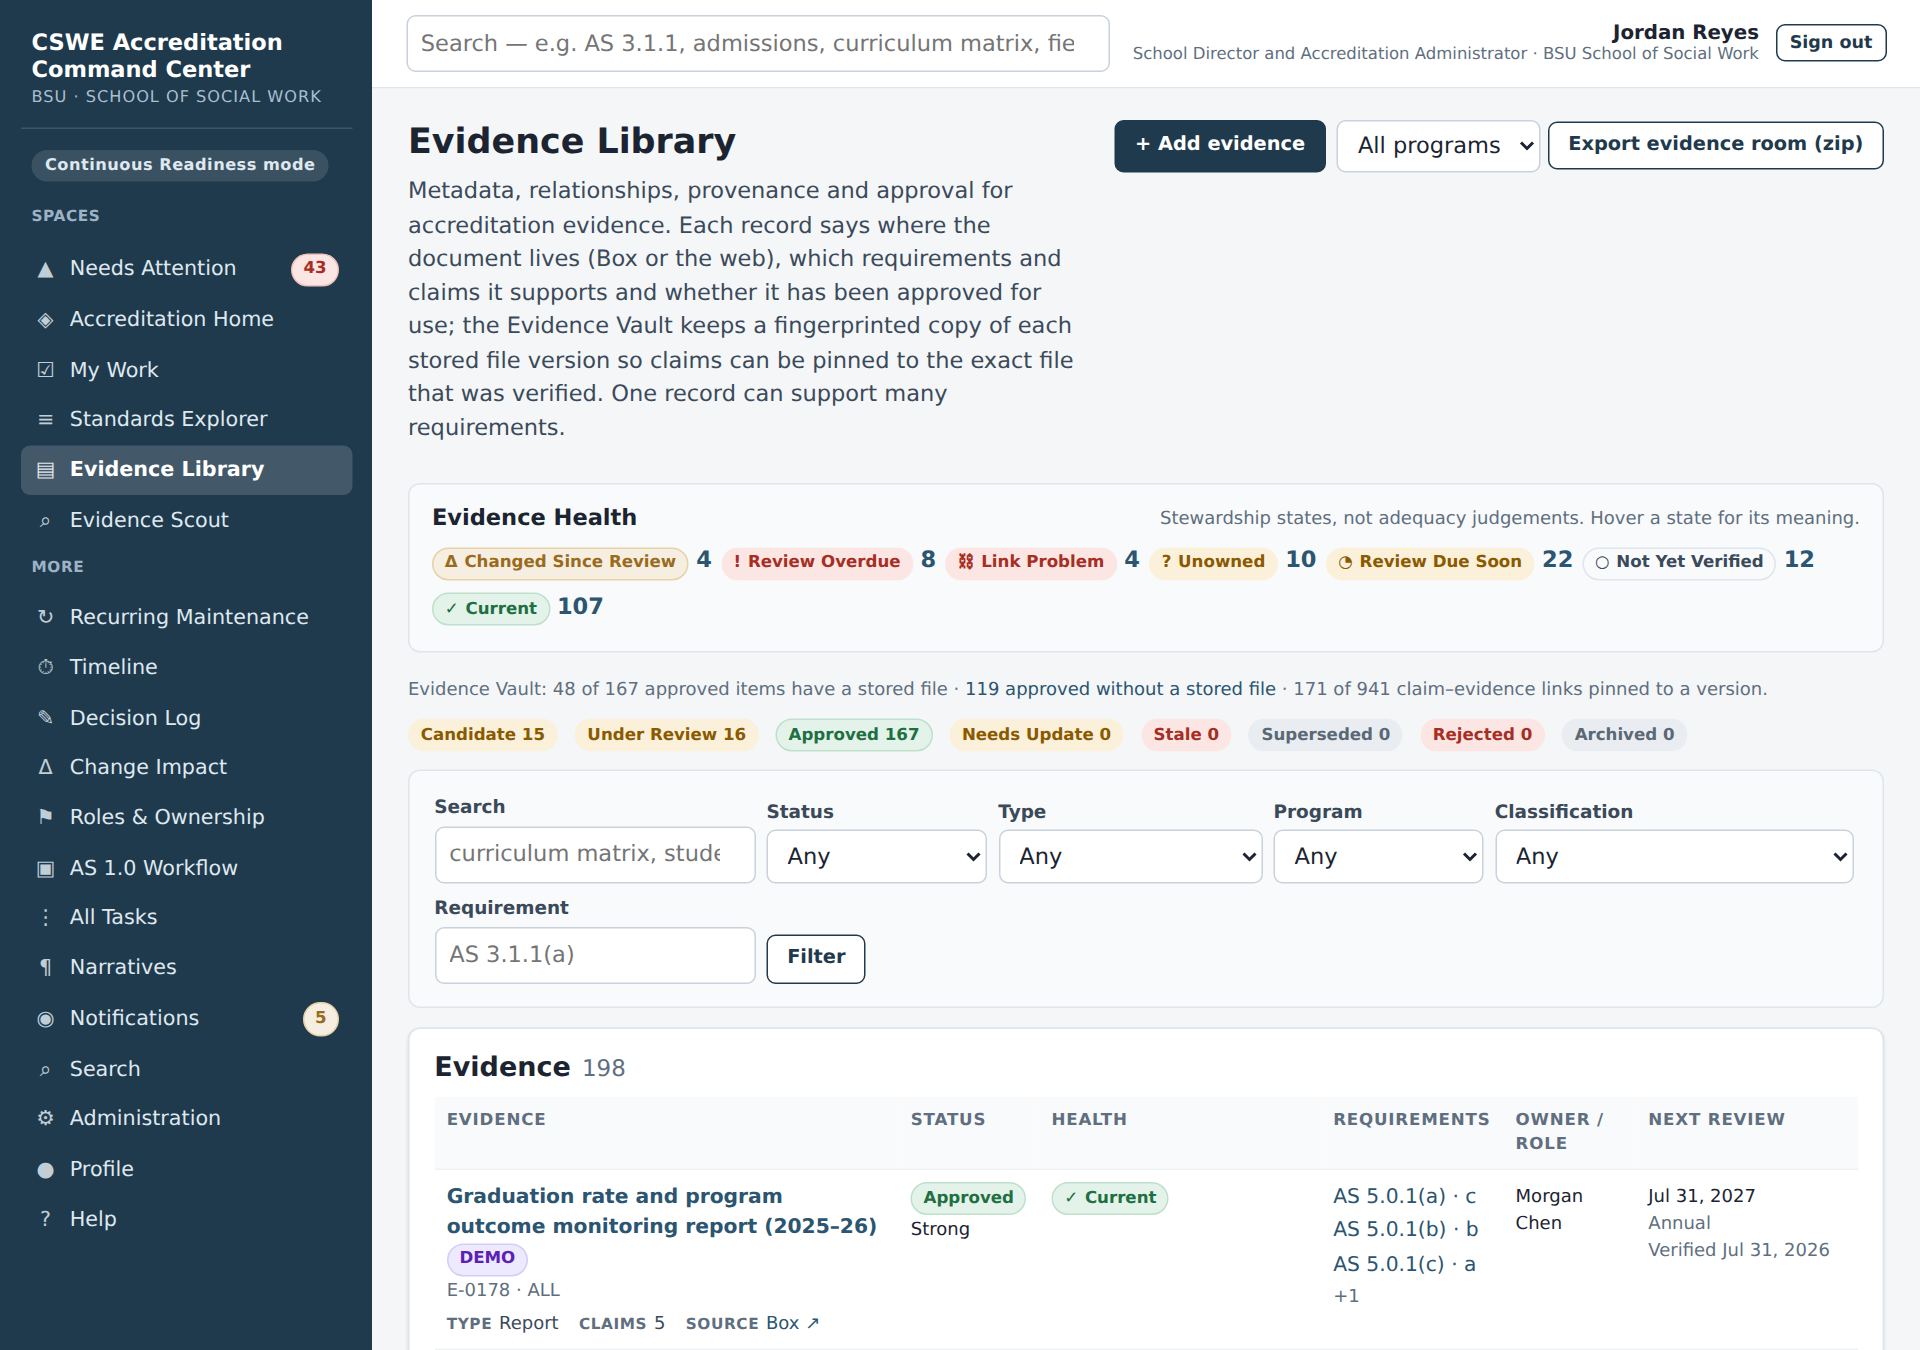
Task: Open the Program filter dropdown
Action: pyautogui.click(x=1378, y=857)
